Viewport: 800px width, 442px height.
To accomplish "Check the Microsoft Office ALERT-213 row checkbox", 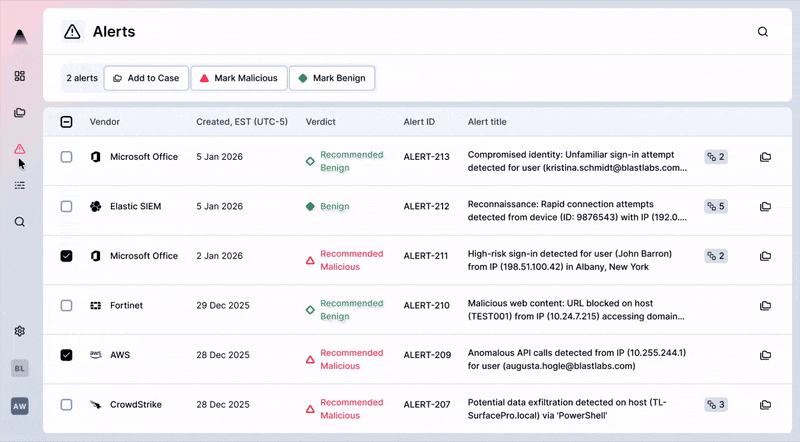I will 66,157.
